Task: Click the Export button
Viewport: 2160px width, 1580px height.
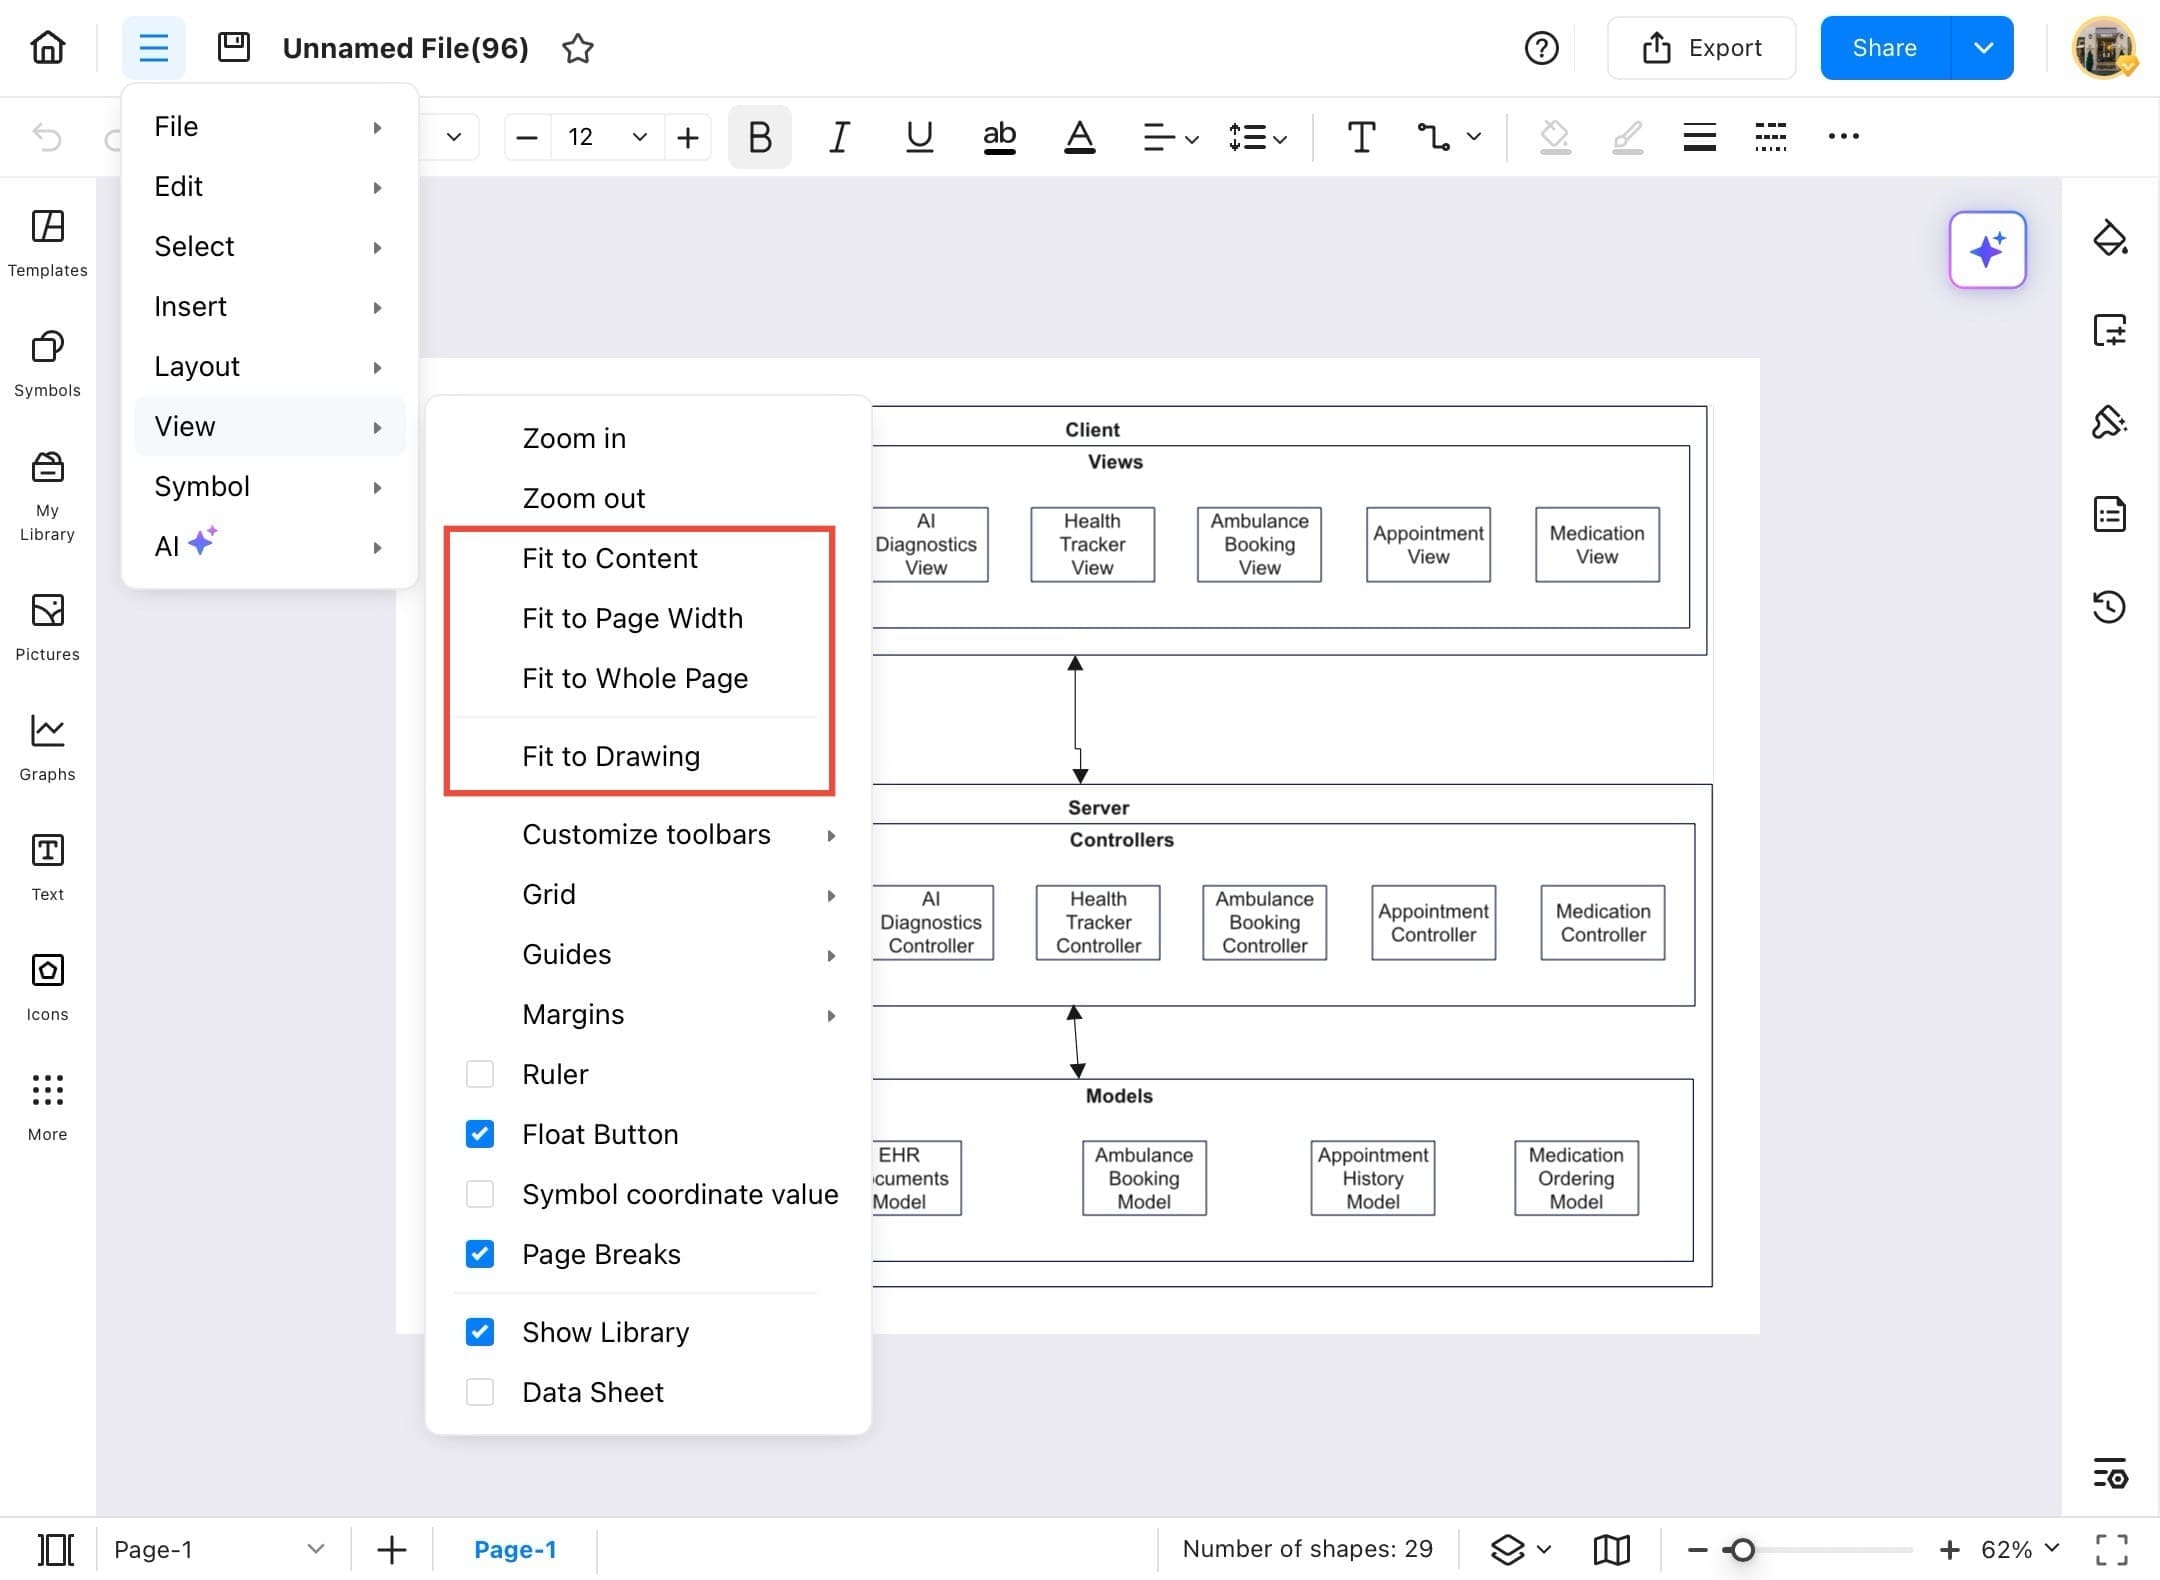Action: [1701, 47]
